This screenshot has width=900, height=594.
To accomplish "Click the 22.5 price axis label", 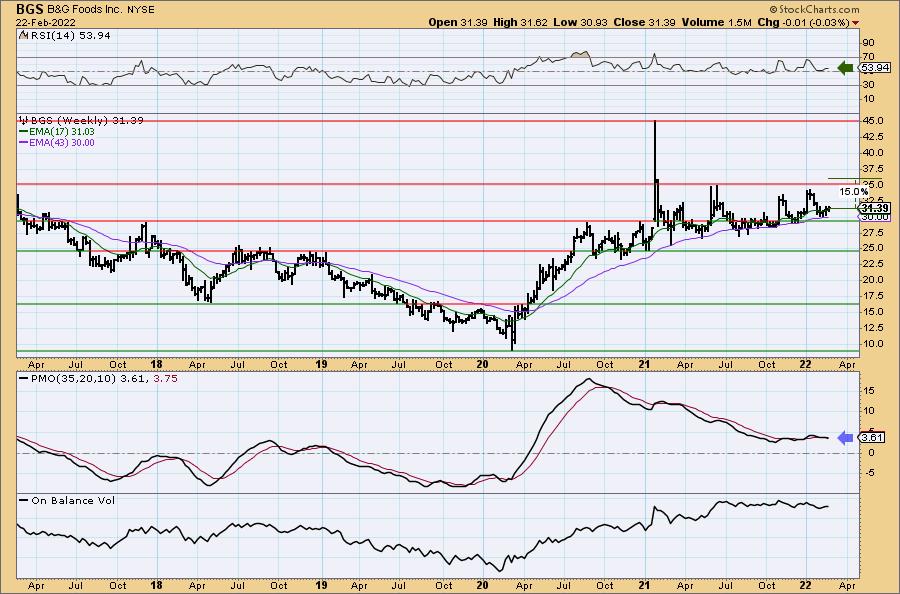I will coord(872,264).
